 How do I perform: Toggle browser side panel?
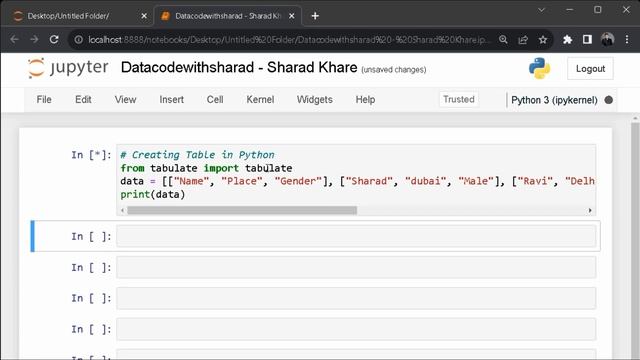587,40
